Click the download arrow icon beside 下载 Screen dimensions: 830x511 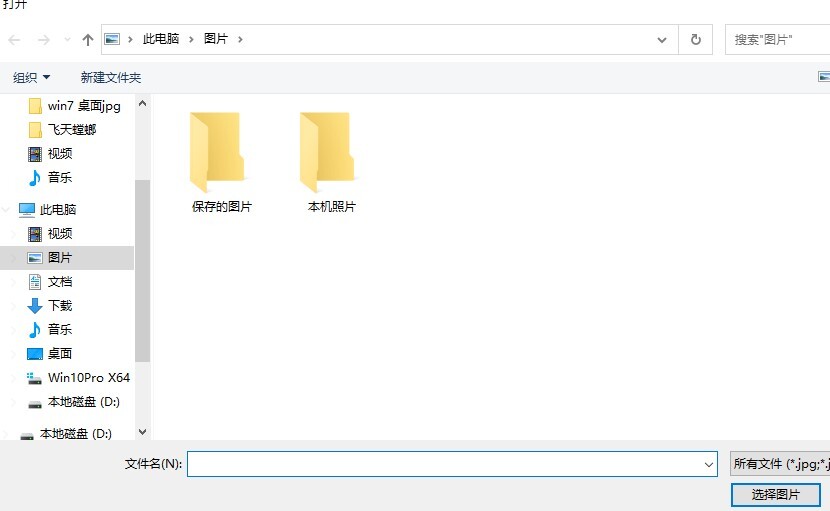click(34, 306)
